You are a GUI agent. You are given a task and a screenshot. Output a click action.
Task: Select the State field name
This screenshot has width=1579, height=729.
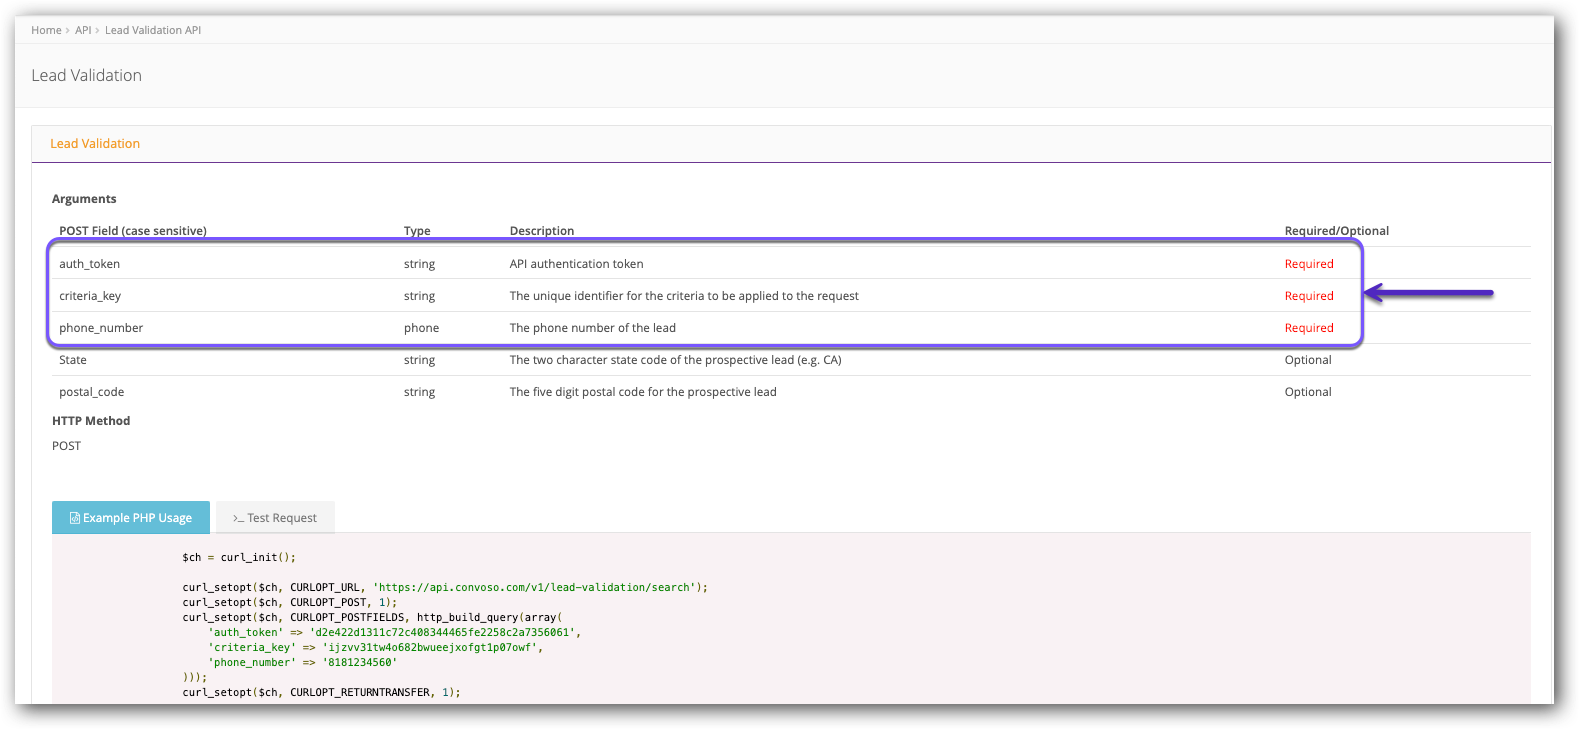(x=73, y=360)
